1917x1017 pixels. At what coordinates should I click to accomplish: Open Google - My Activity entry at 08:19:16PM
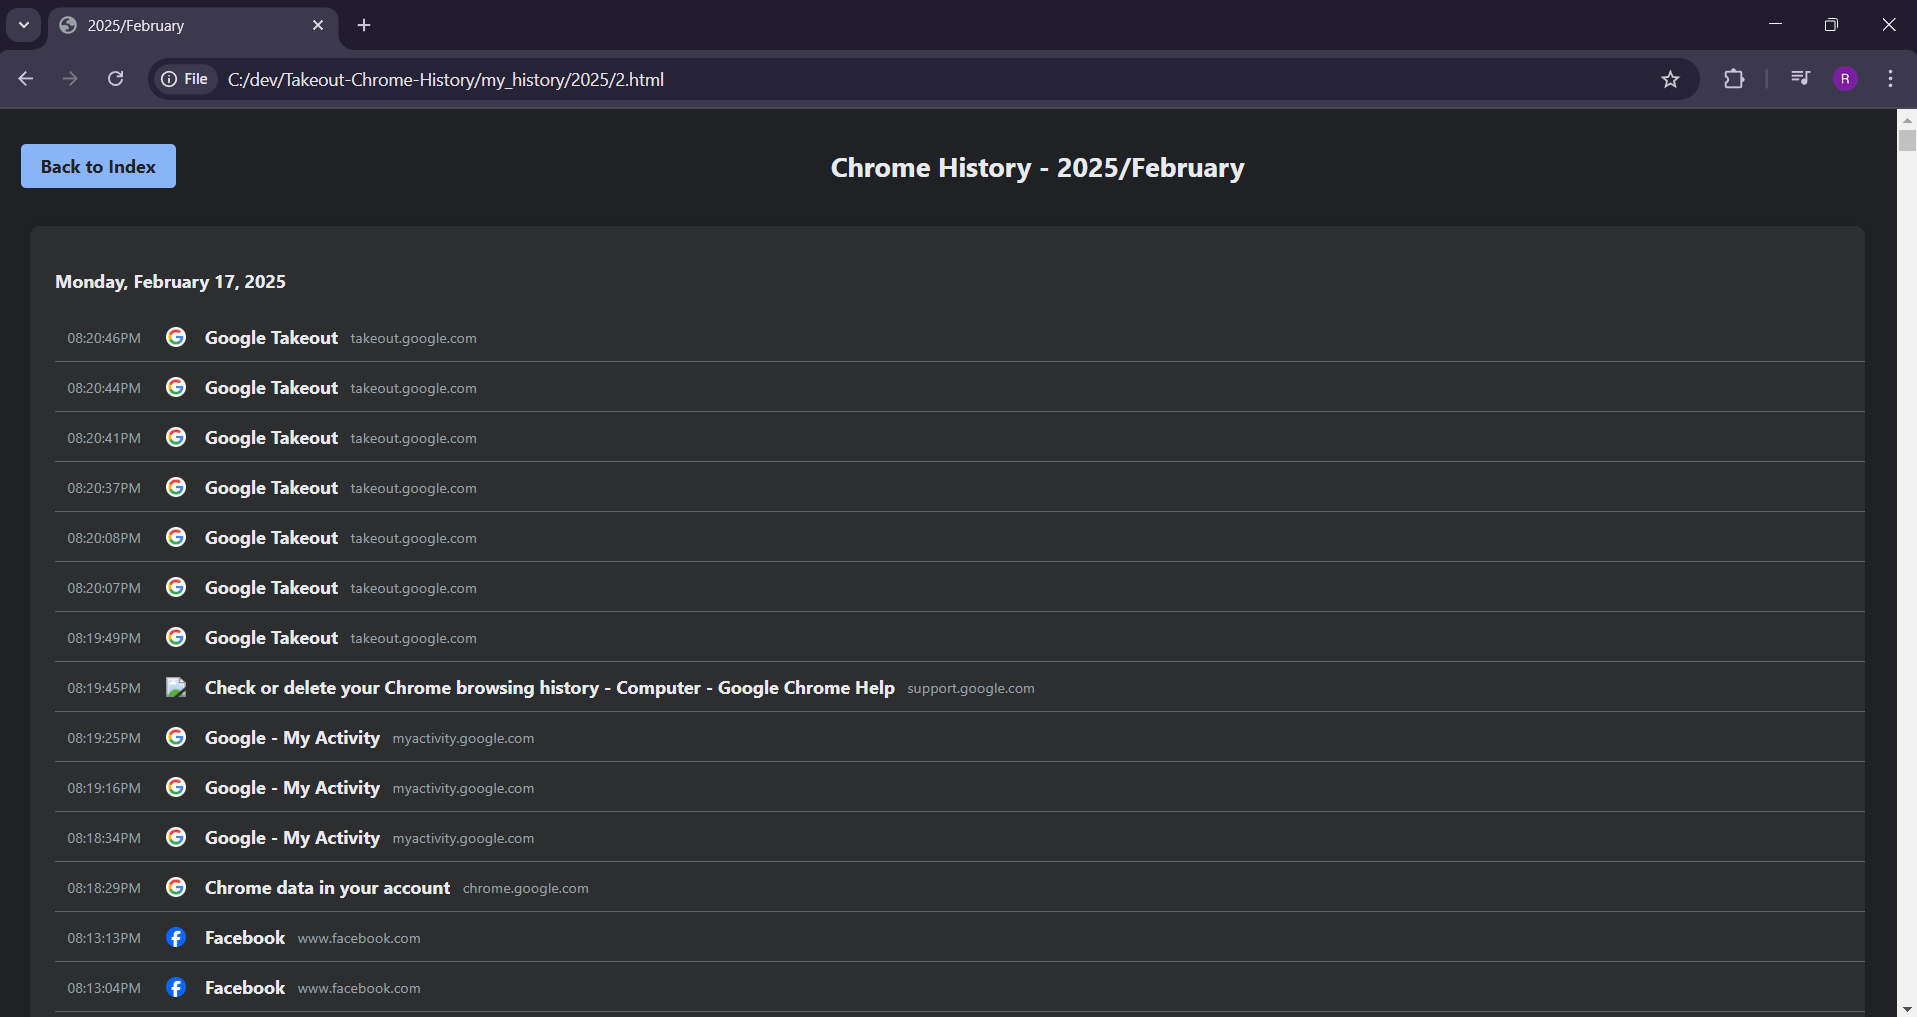[x=292, y=788]
